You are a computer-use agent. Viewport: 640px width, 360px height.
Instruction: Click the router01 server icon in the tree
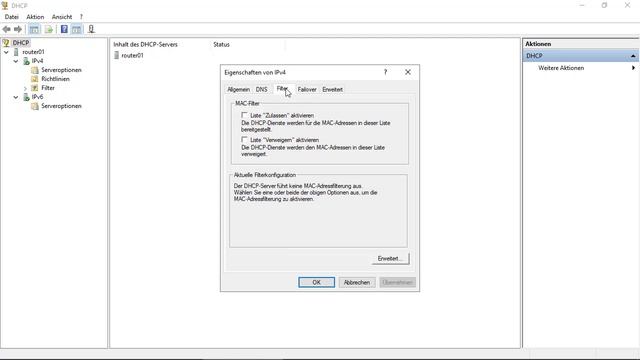pyautogui.click(x=16, y=52)
